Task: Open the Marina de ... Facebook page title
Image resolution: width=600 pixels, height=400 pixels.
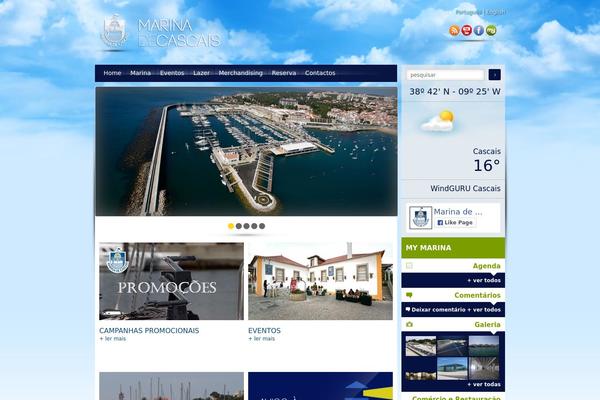Action: click(458, 212)
